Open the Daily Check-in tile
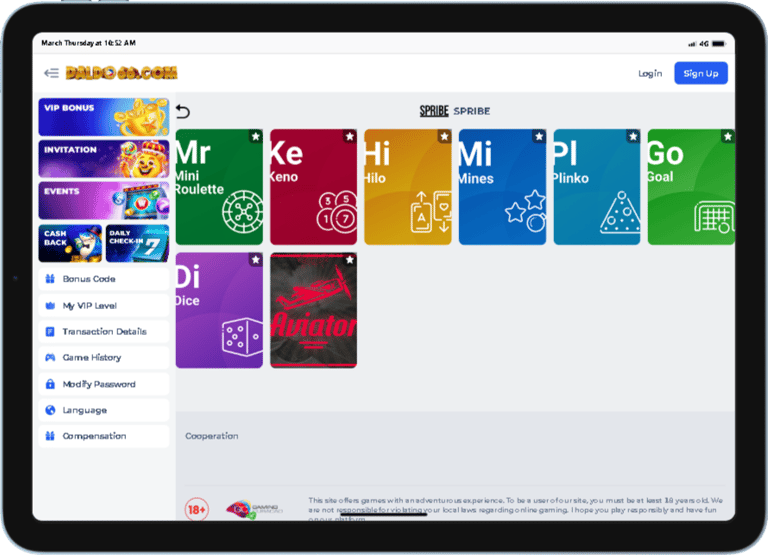The image size is (768, 555). click(x=138, y=243)
